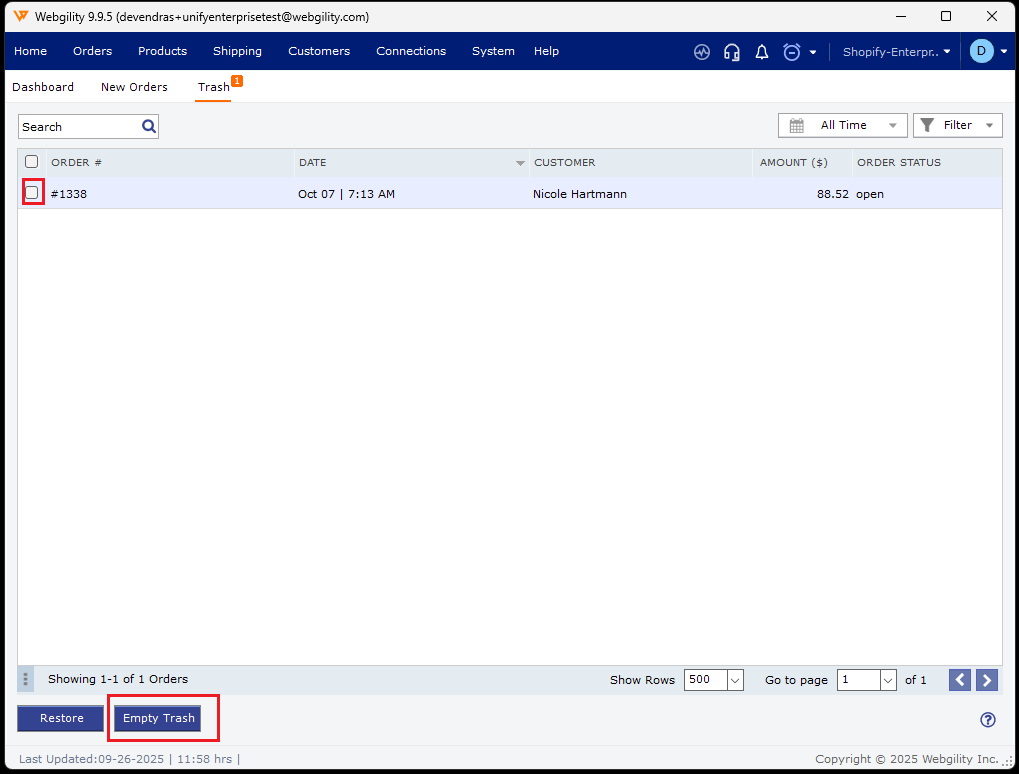Click the search magnifier icon
Screen dimensions: 1019x774
pos(149,126)
